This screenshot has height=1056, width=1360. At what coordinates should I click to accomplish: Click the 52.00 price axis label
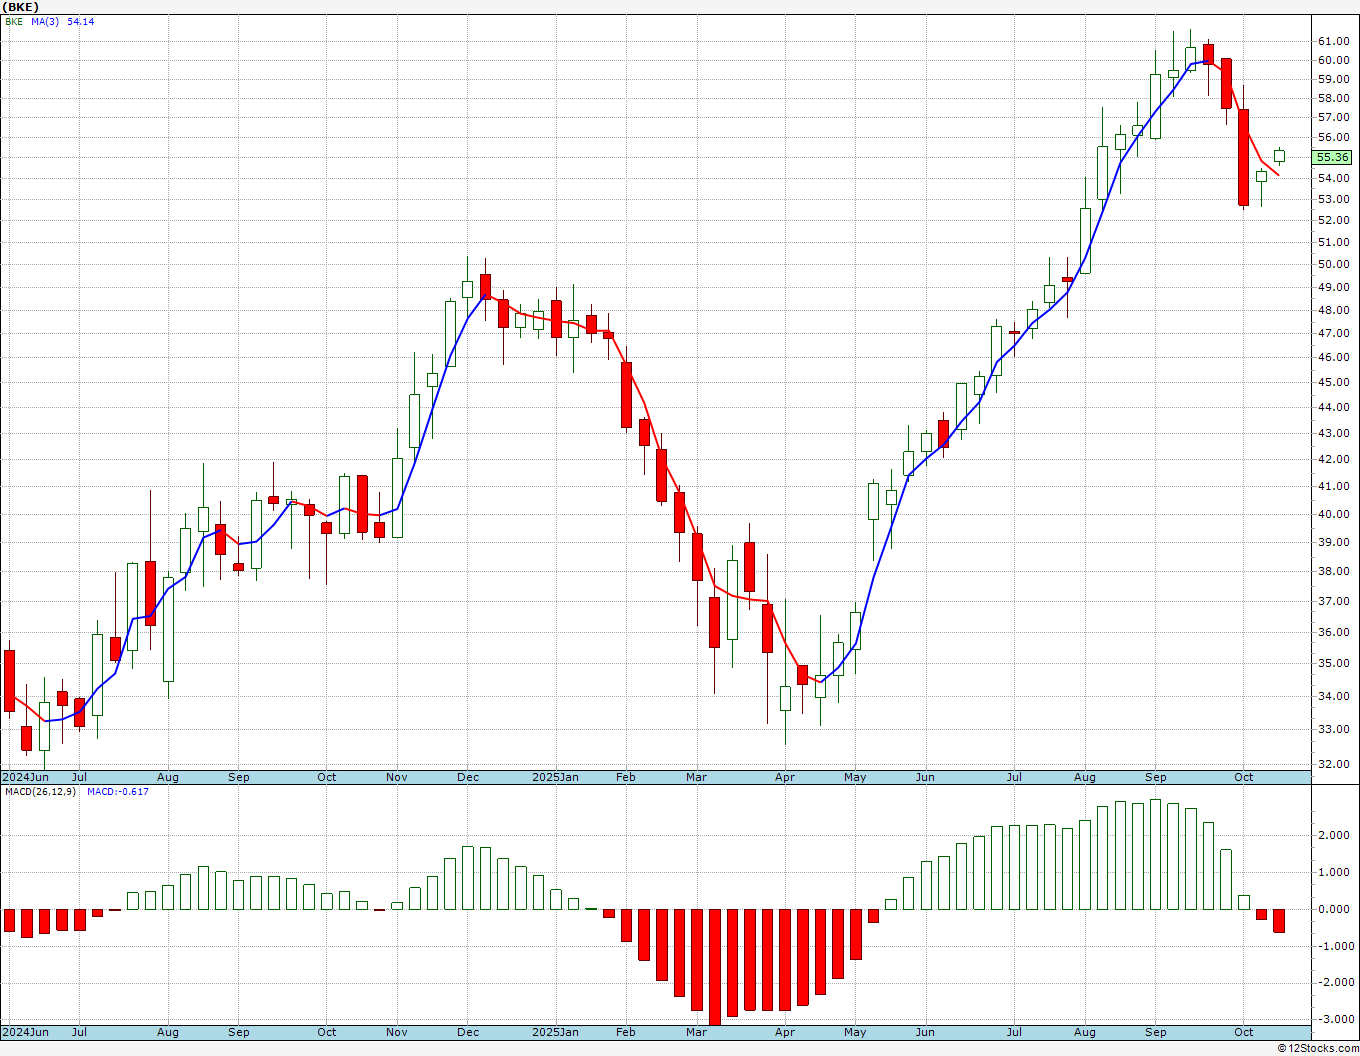[1333, 220]
